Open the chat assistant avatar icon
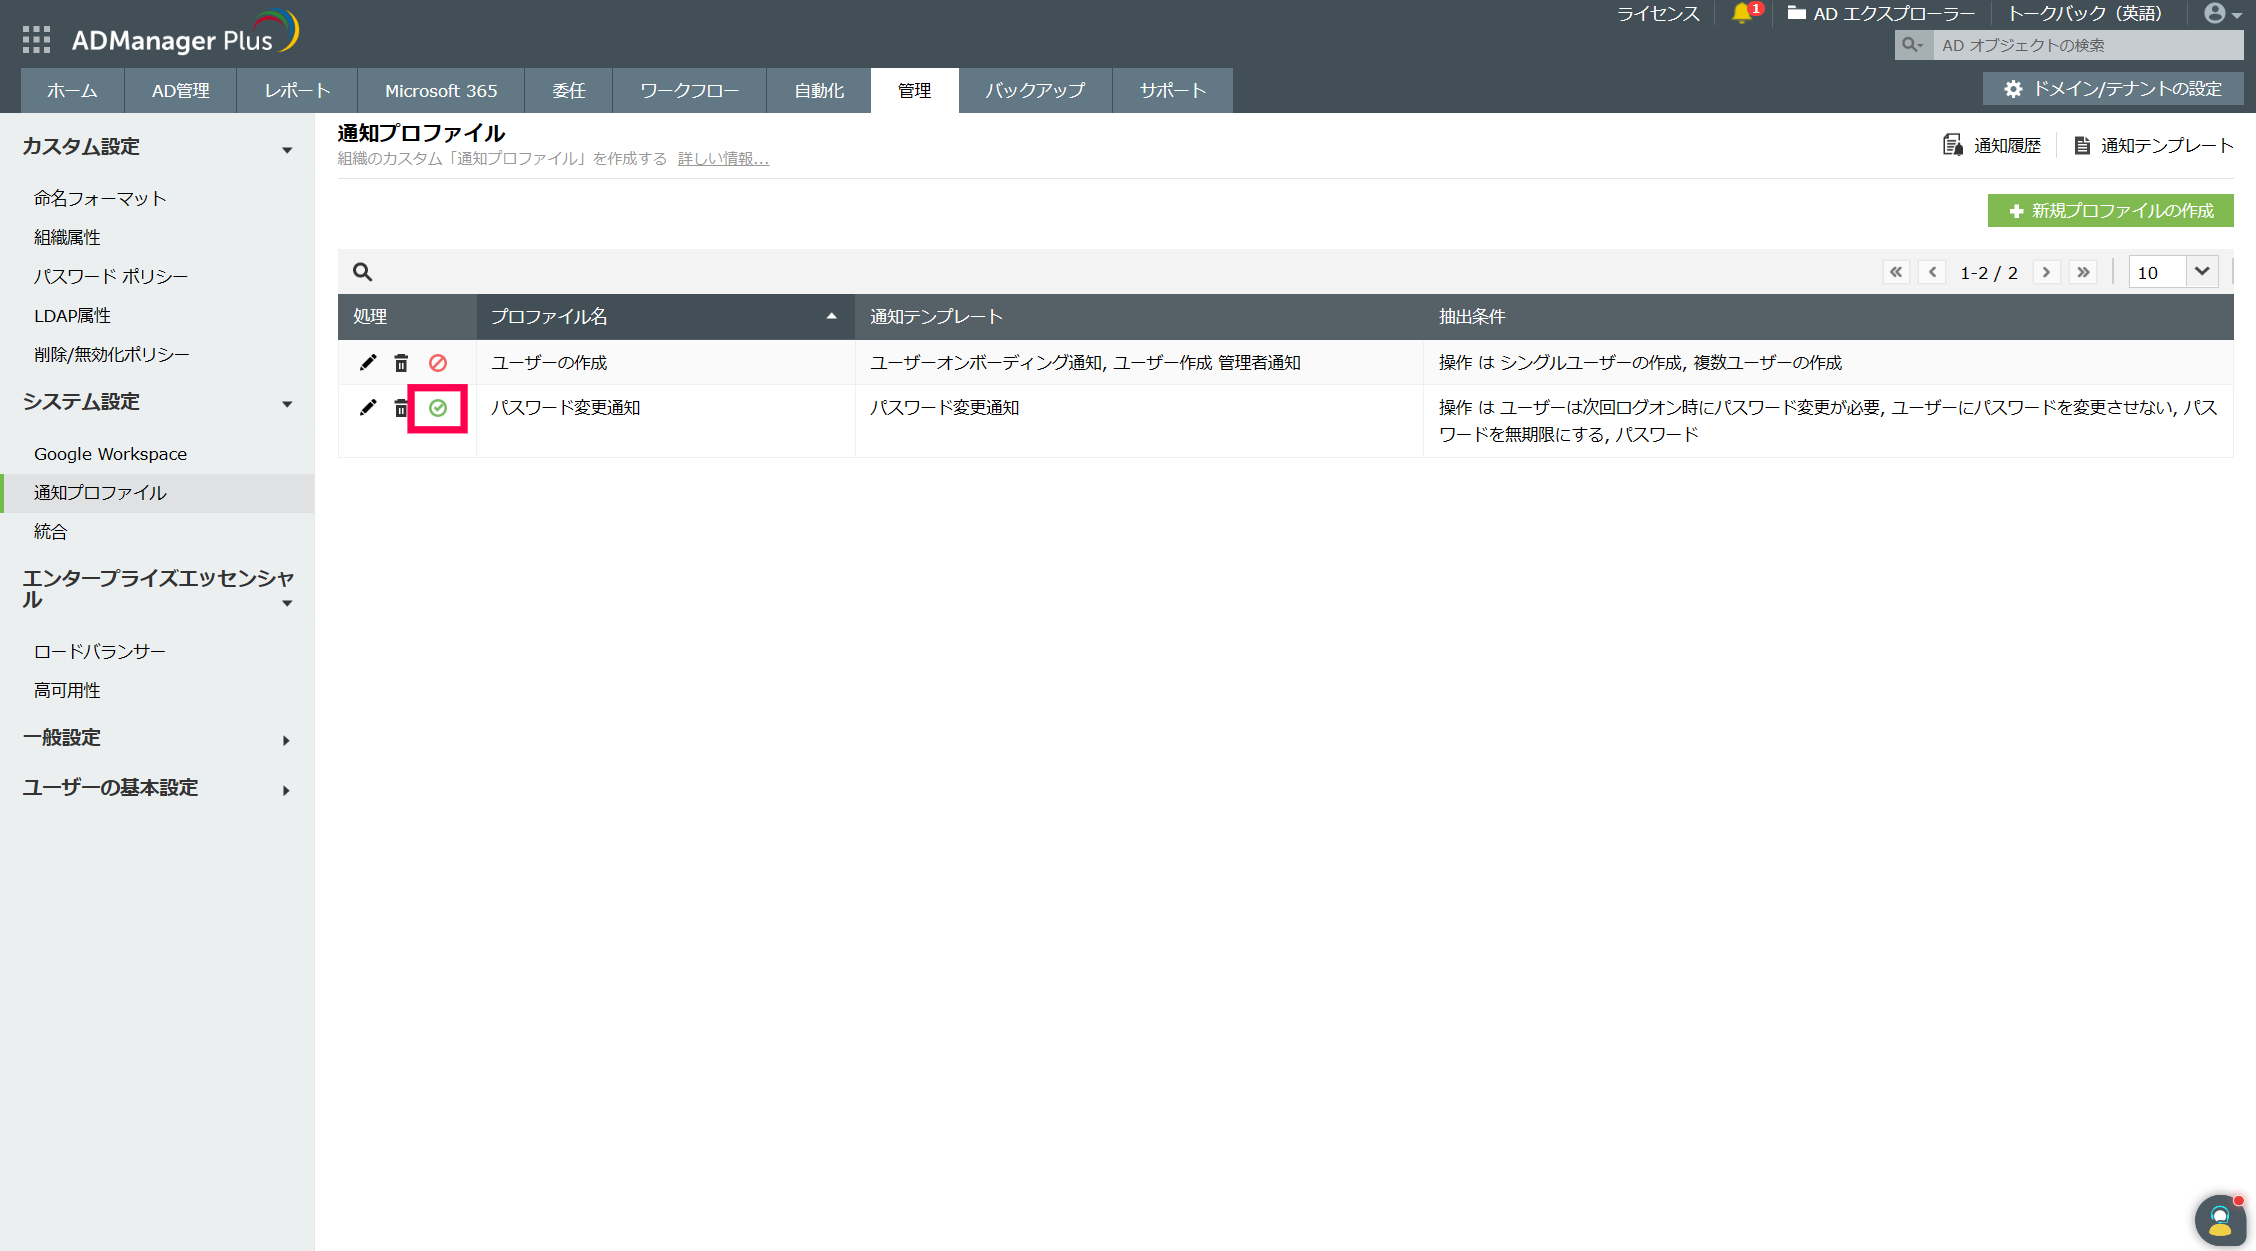Screen dimensions: 2256x1251 pos(2219,1219)
